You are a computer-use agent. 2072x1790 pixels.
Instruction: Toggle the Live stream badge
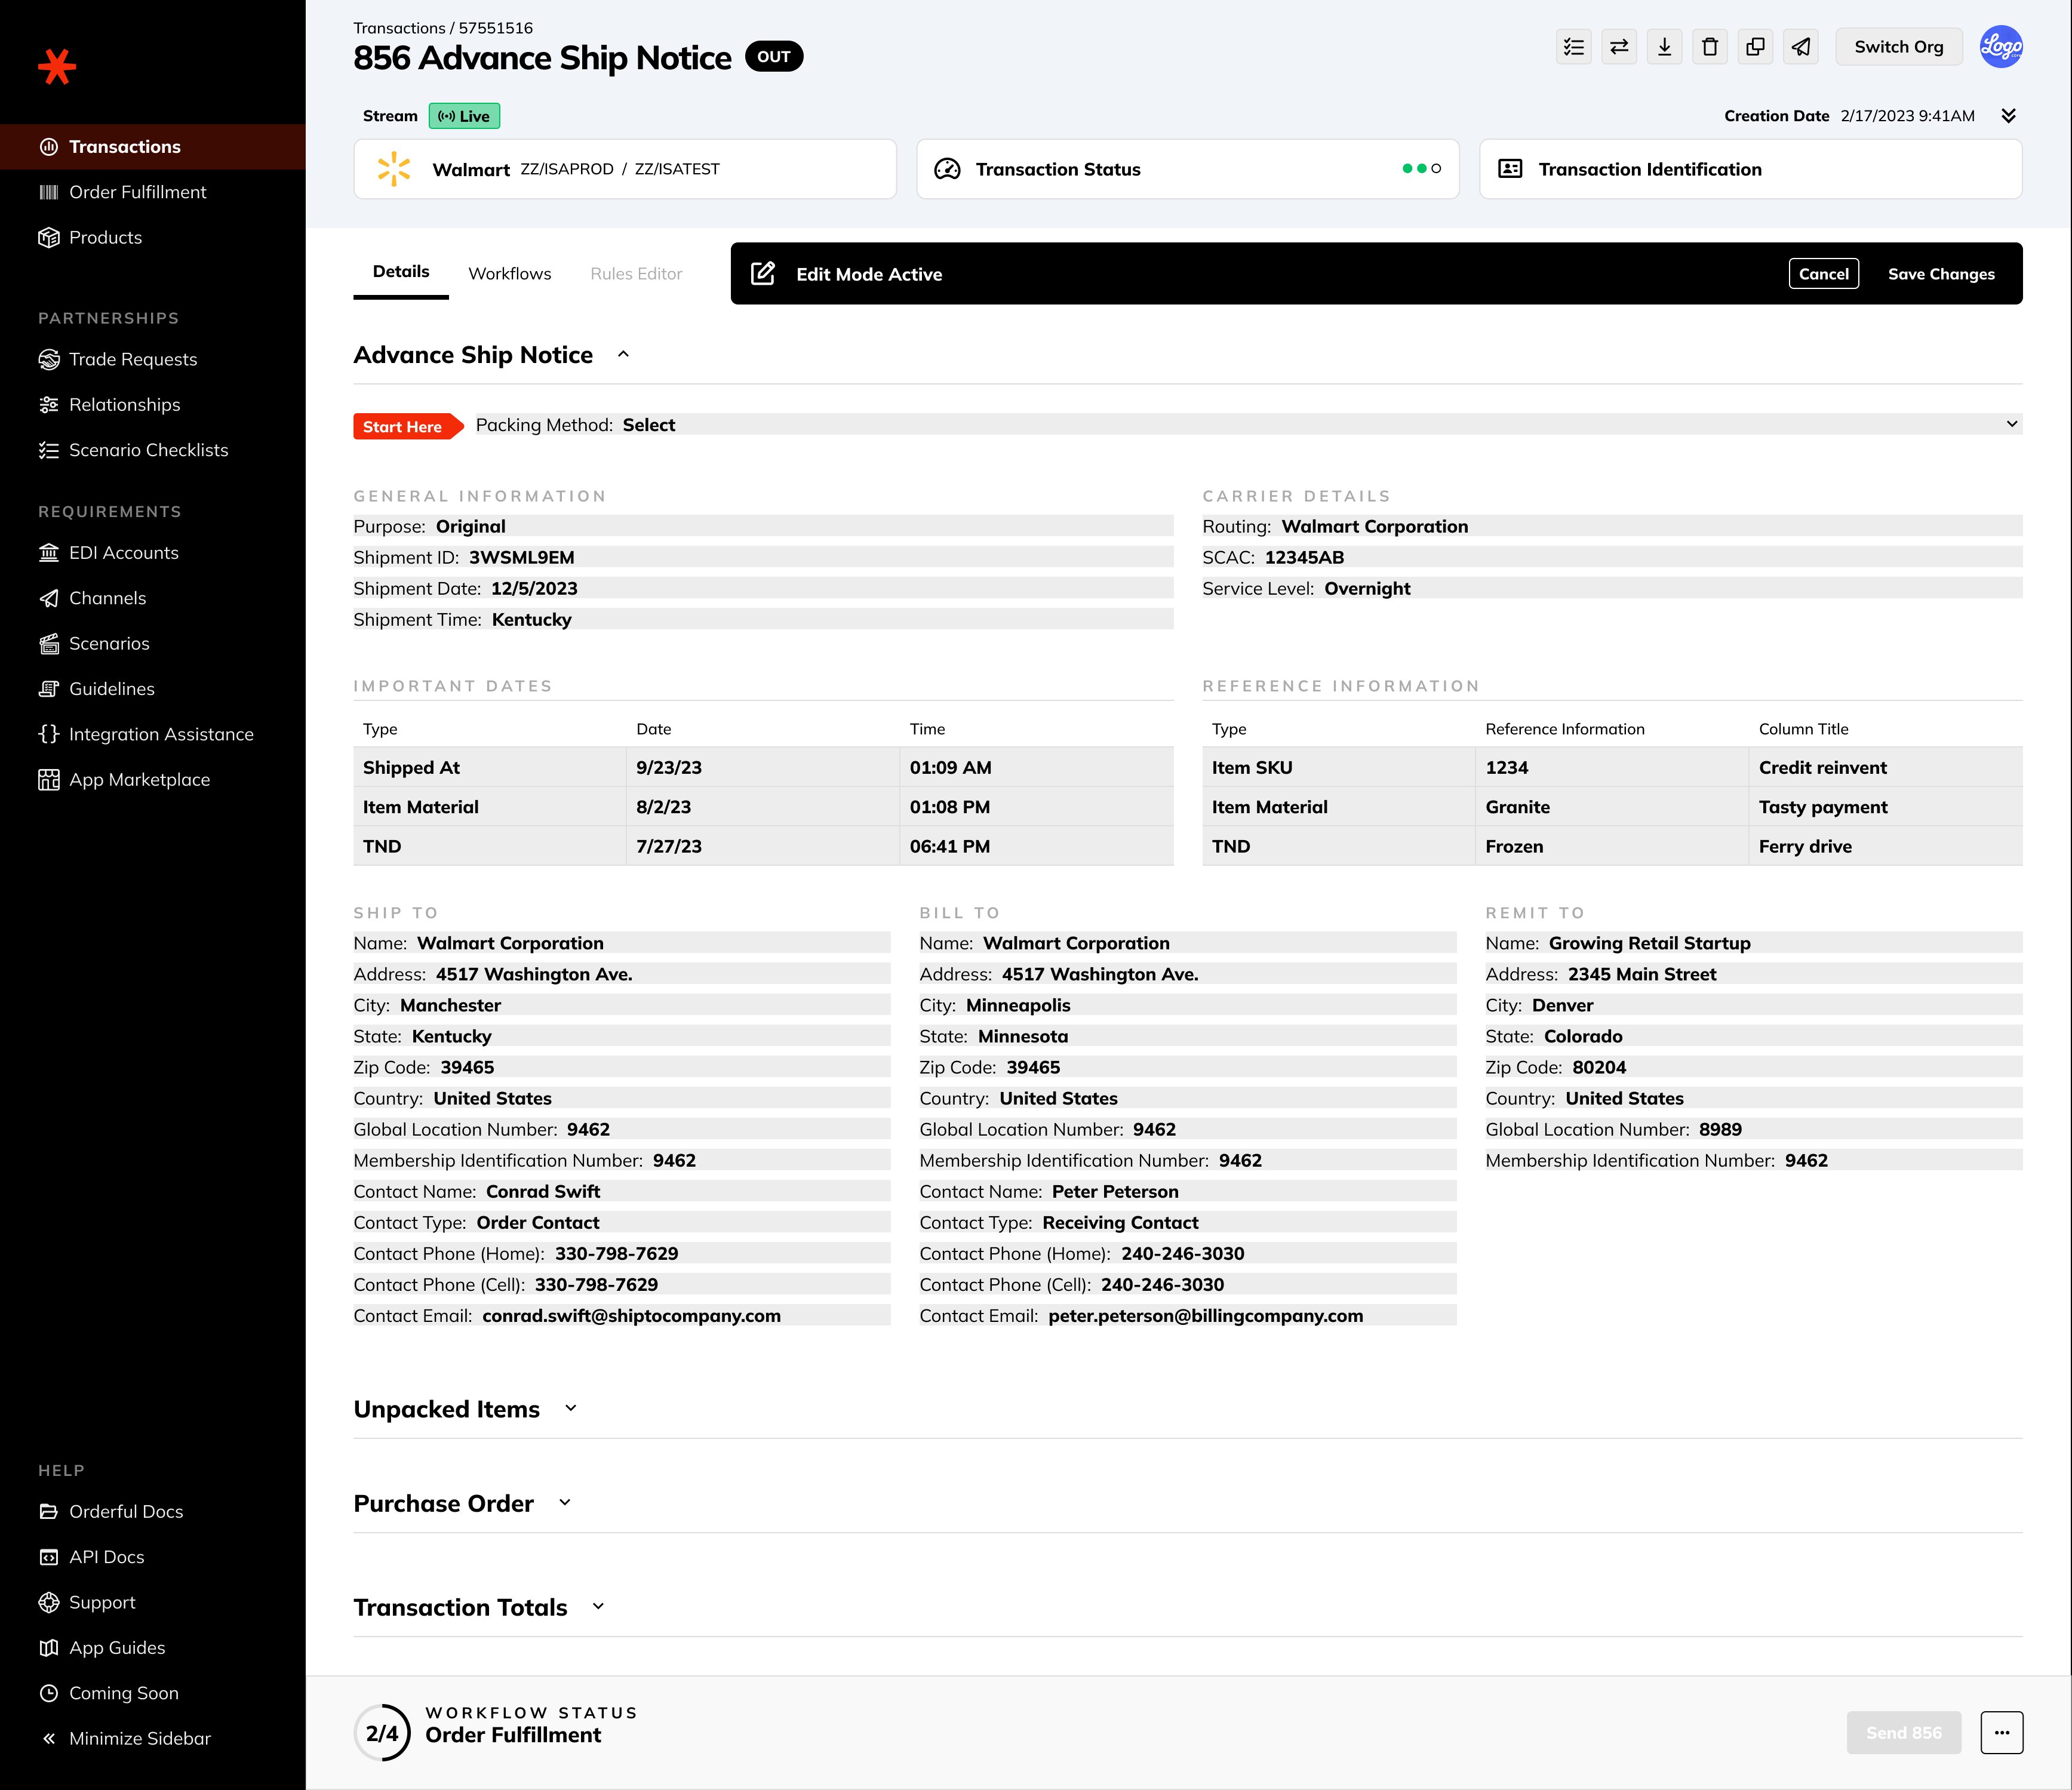(x=464, y=116)
